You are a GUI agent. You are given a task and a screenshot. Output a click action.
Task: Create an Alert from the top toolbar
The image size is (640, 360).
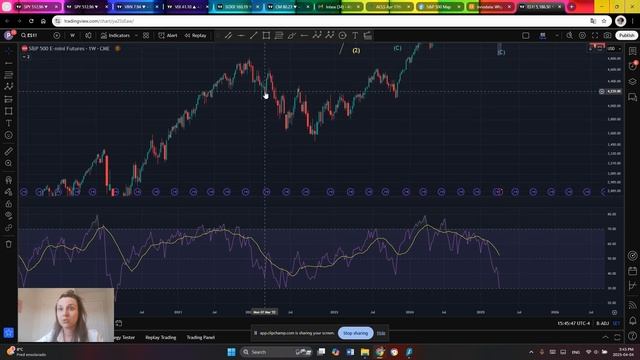168,36
